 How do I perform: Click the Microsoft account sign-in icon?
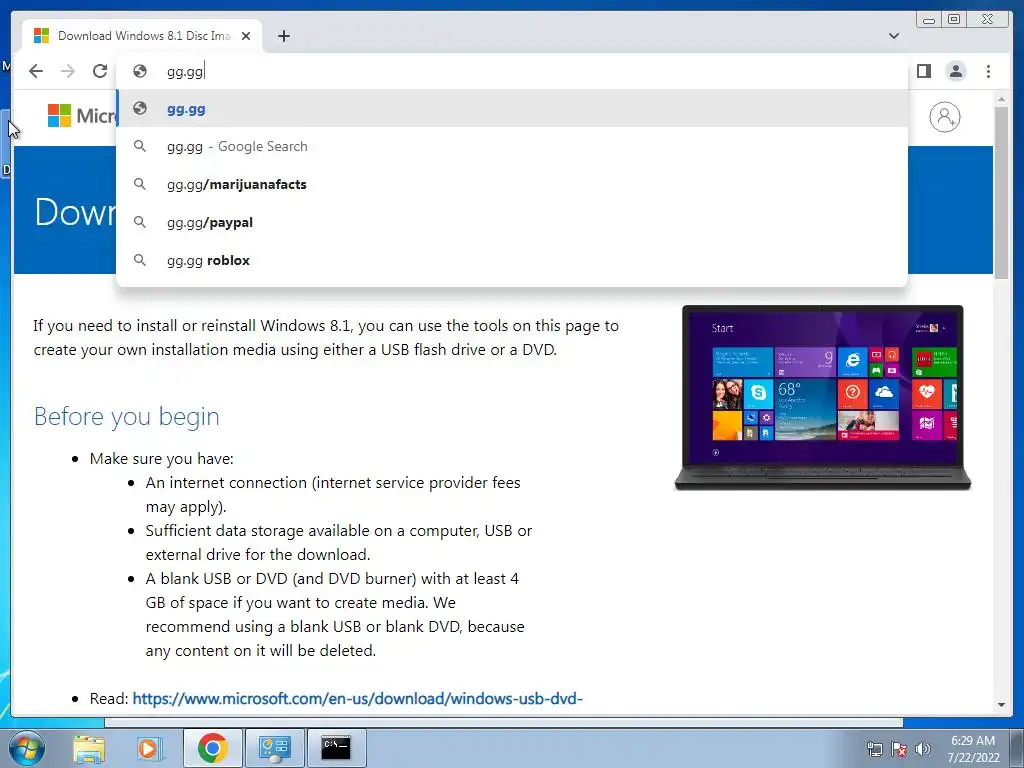944,117
